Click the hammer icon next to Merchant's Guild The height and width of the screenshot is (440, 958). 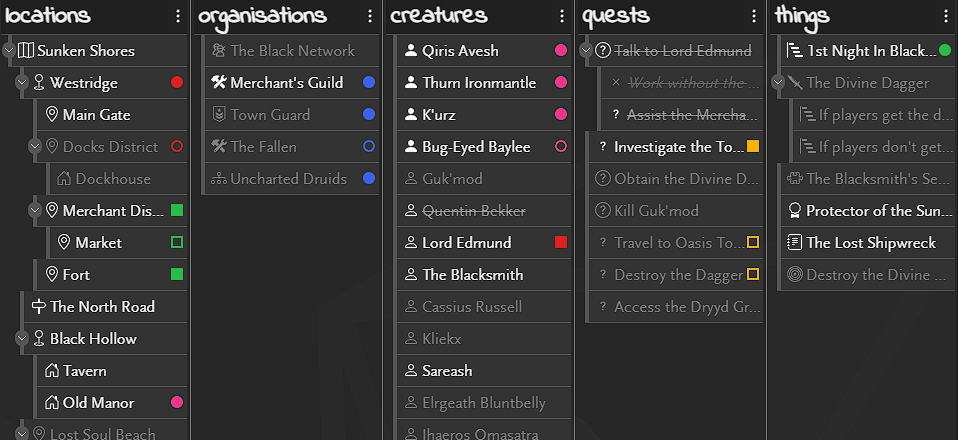tap(218, 82)
